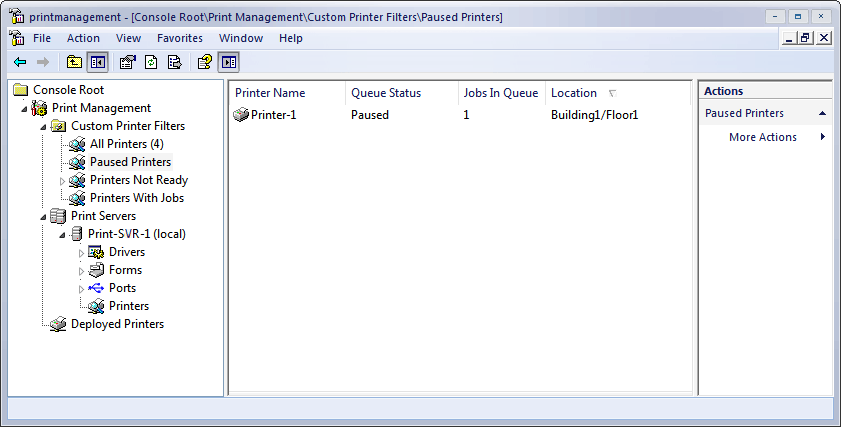841x427 pixels.
Task: Open More Actions submenu
Action: (763, 137)
